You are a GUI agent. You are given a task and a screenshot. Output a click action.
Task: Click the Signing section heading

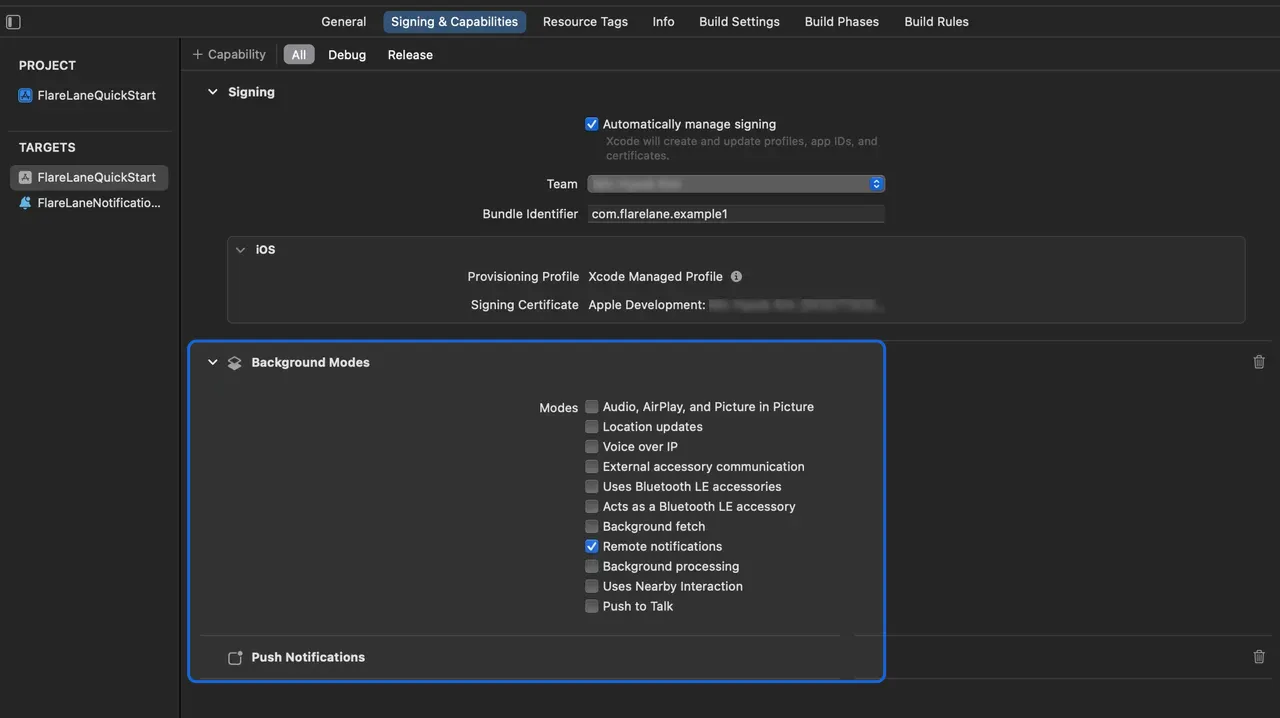pos(251,92)
